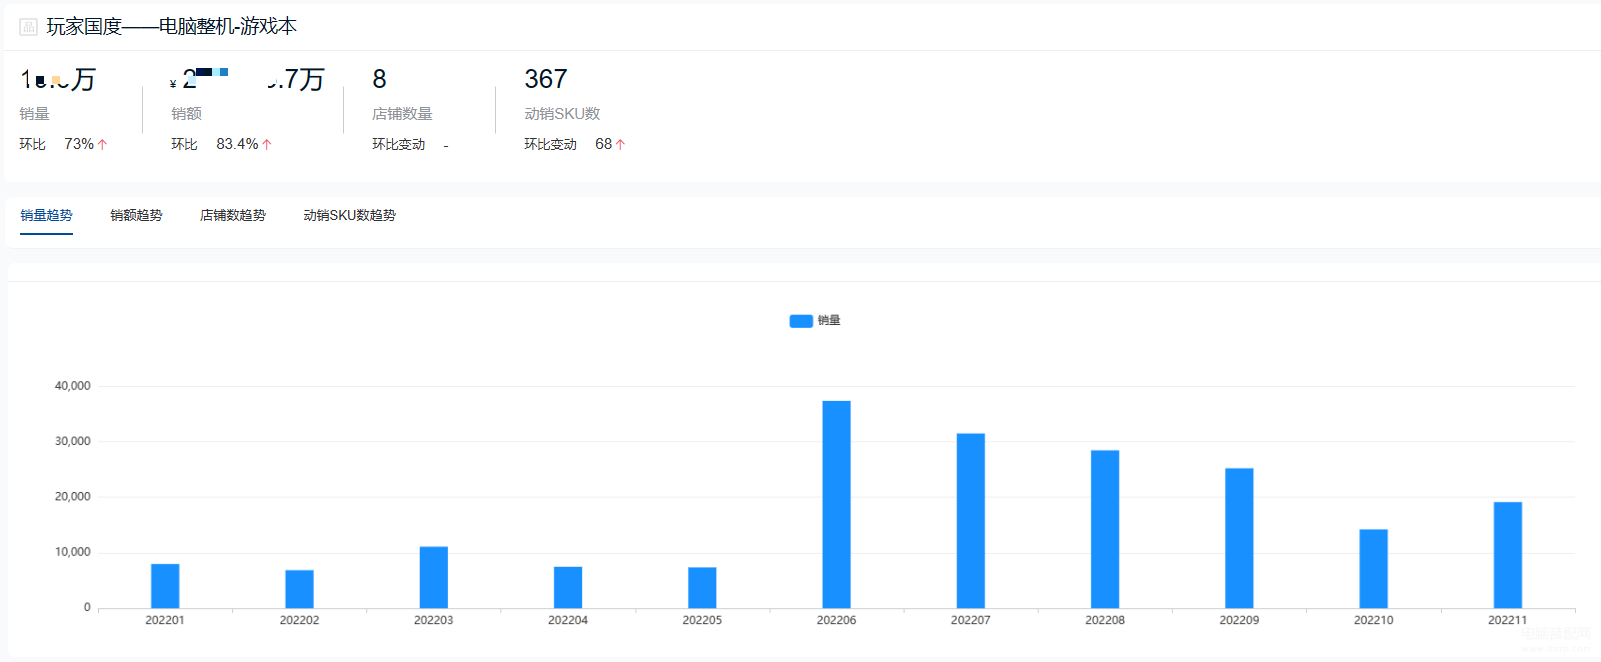
Task: Click the red up arrow next to 73%
Action: 102,145
